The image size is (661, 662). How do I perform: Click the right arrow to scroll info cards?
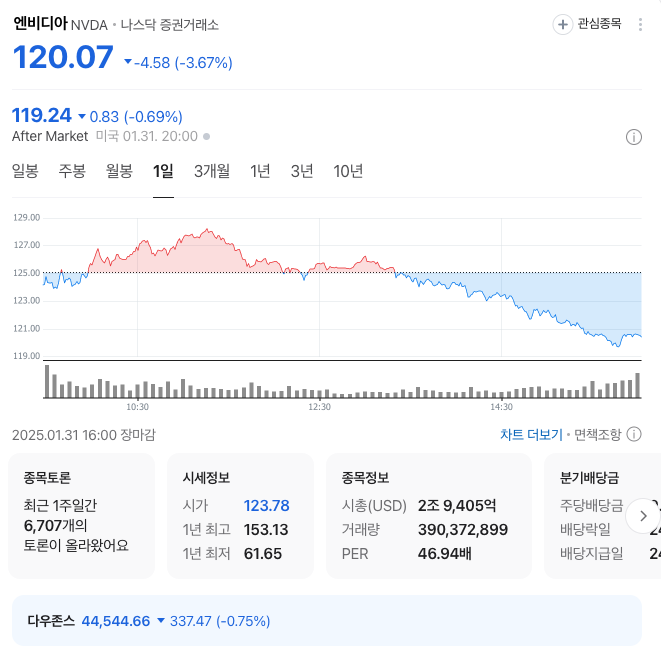643,516
